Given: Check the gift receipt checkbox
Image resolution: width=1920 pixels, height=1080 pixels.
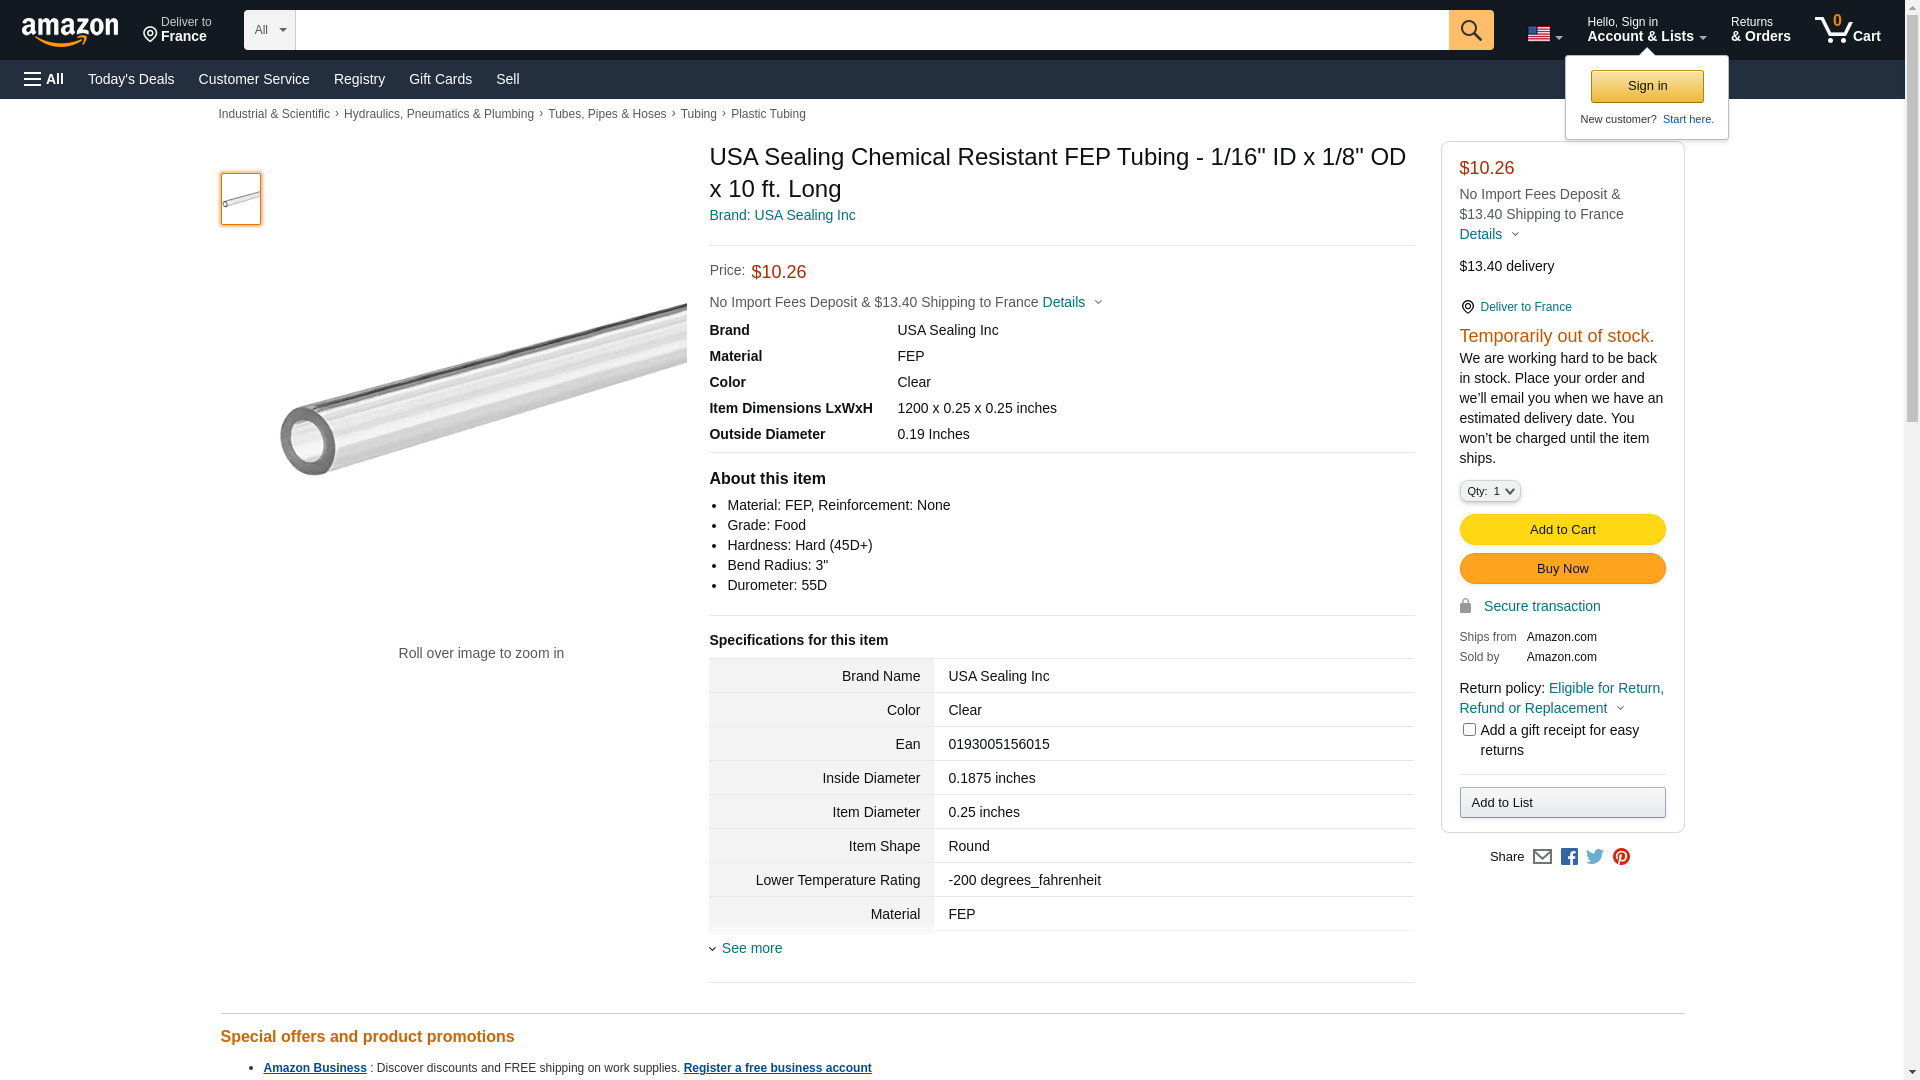Looking at the screenshot, I should 1469,730.
